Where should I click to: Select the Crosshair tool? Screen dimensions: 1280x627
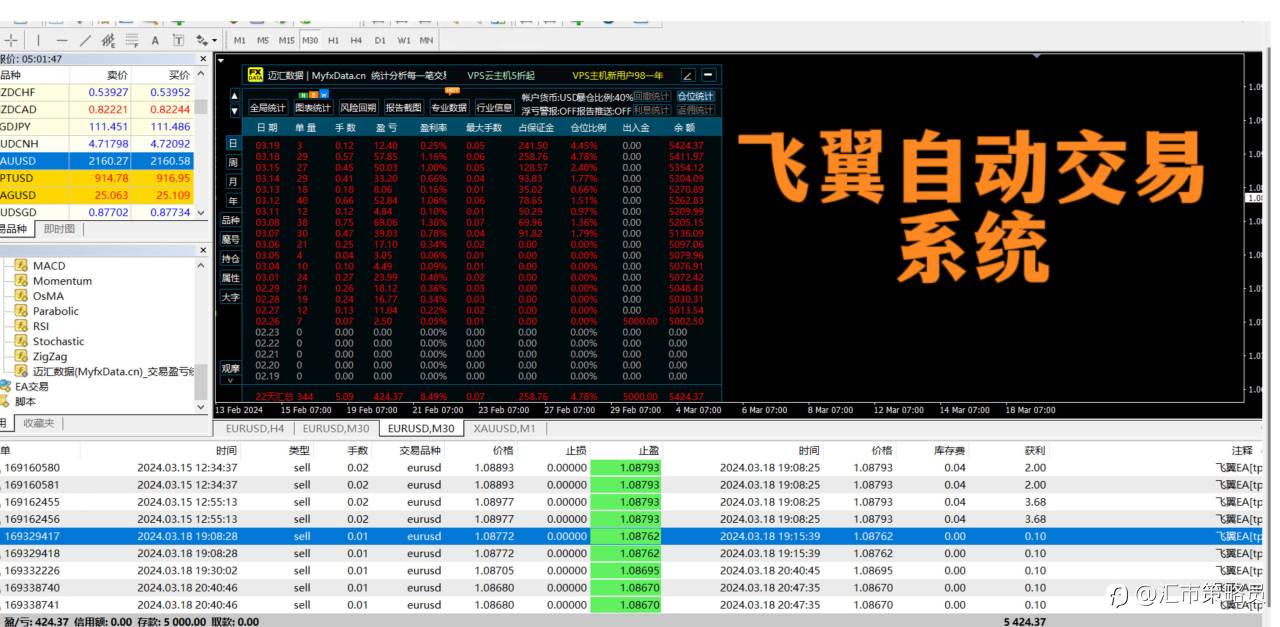coord(12,40)
